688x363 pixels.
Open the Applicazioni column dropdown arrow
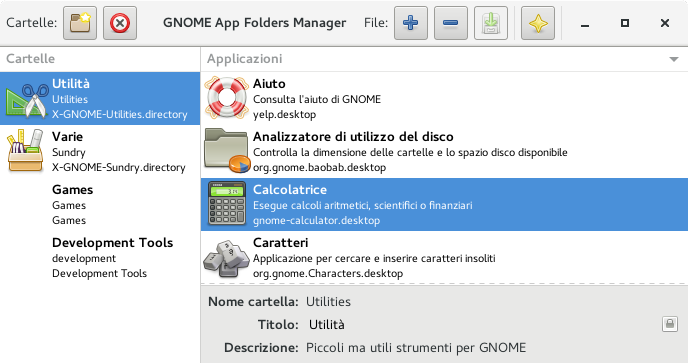[x=674, y=59]
